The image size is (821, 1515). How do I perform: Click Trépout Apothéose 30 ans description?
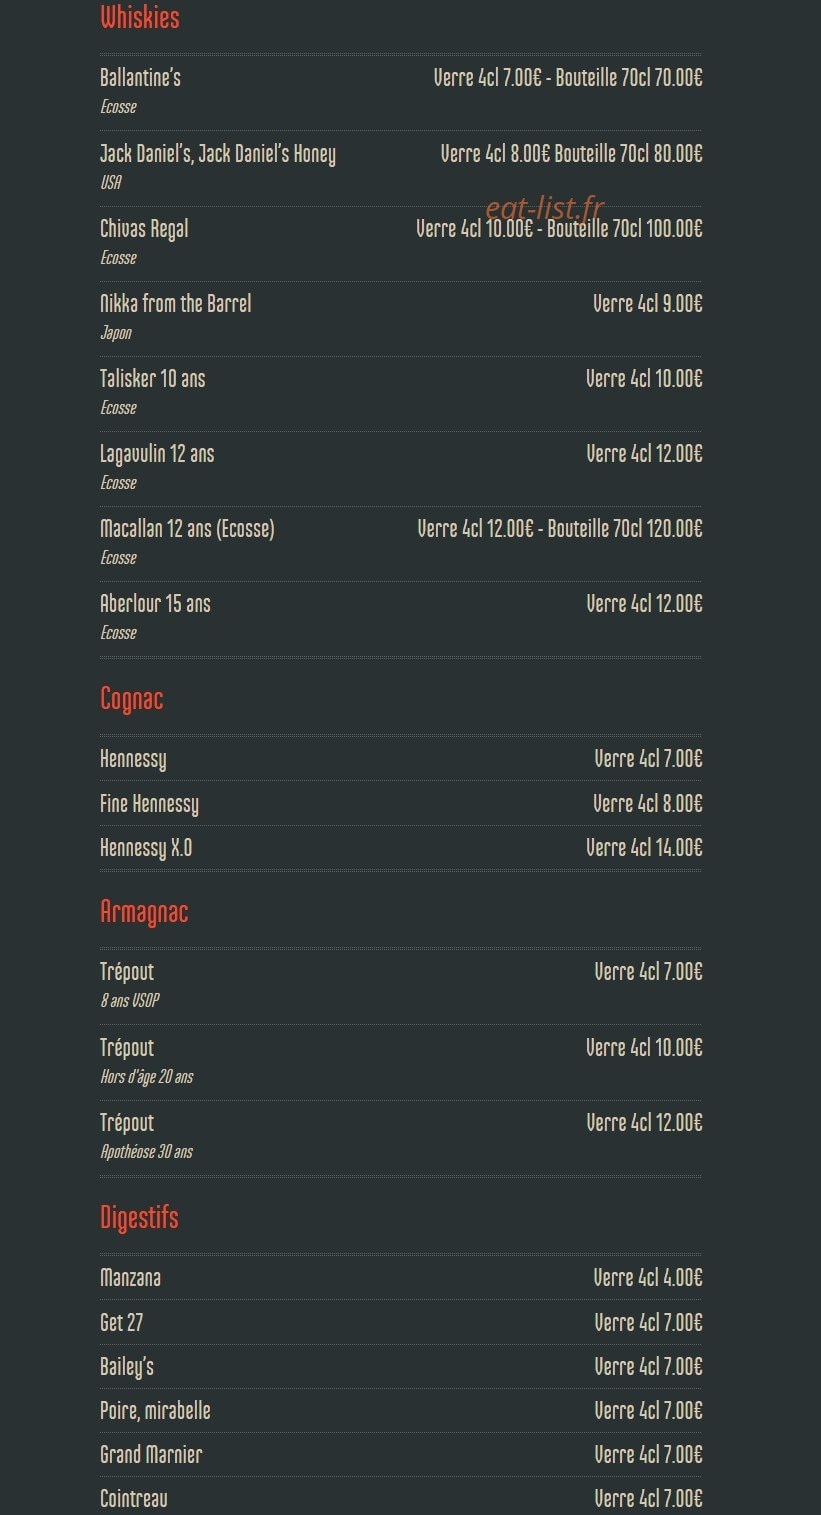(146, 1152)
